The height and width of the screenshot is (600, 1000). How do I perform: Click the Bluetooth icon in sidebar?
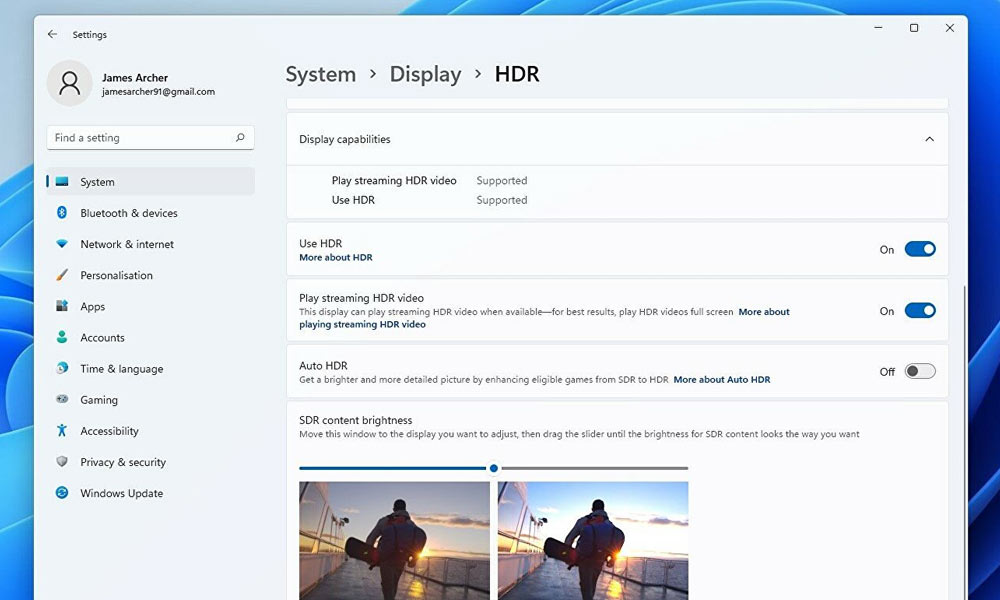point(62,212)
